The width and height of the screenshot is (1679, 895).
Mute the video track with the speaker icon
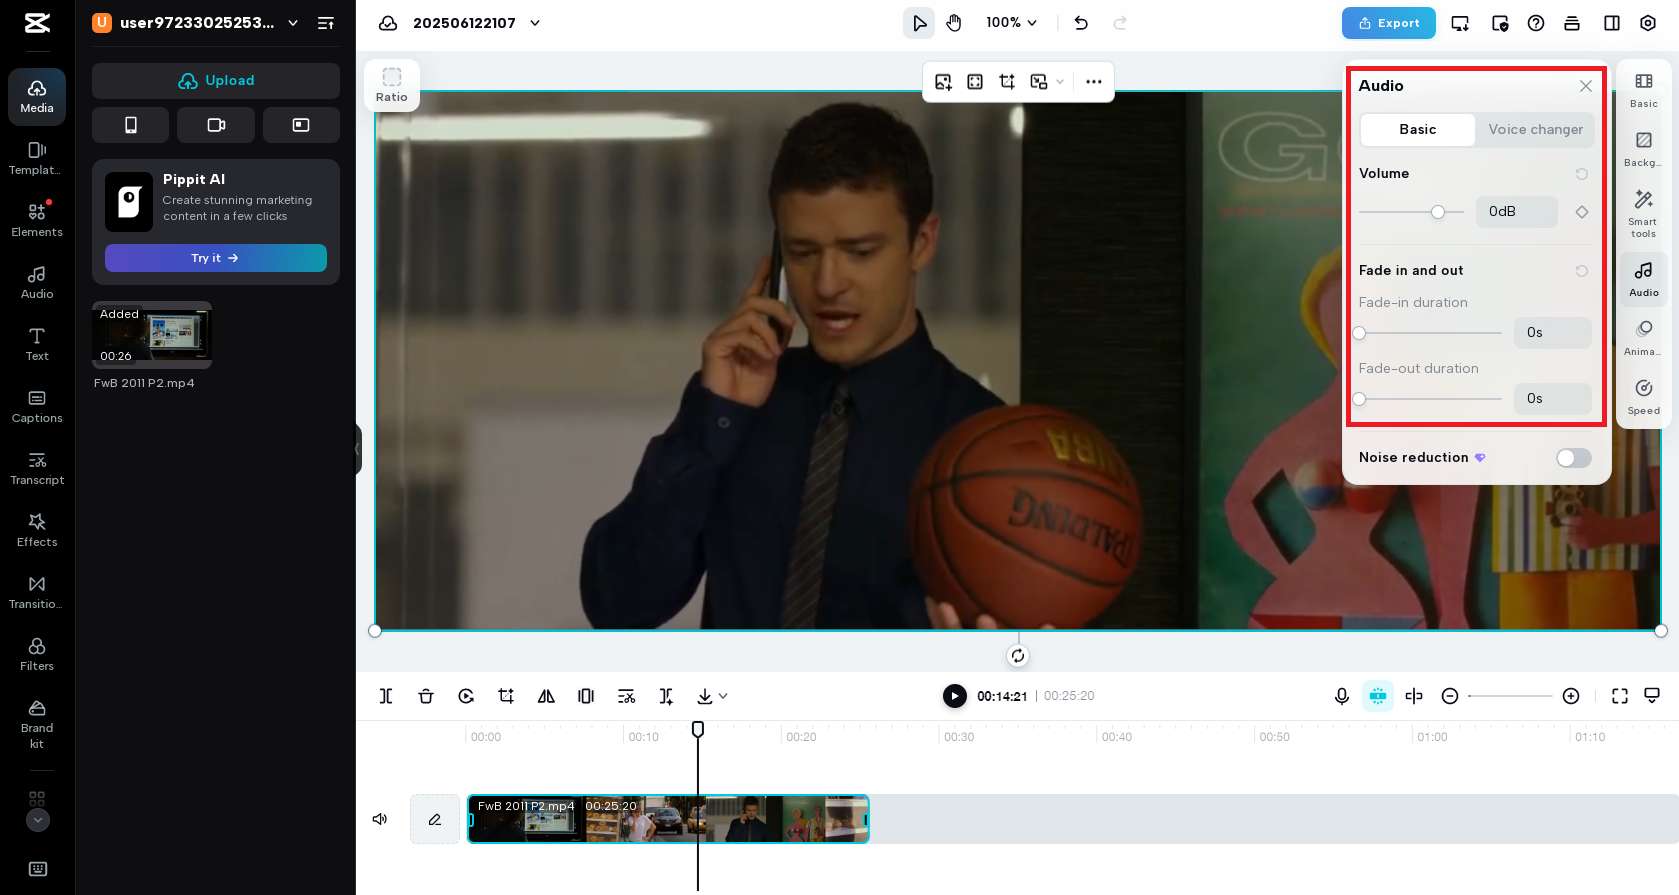[x=380, y=819]
